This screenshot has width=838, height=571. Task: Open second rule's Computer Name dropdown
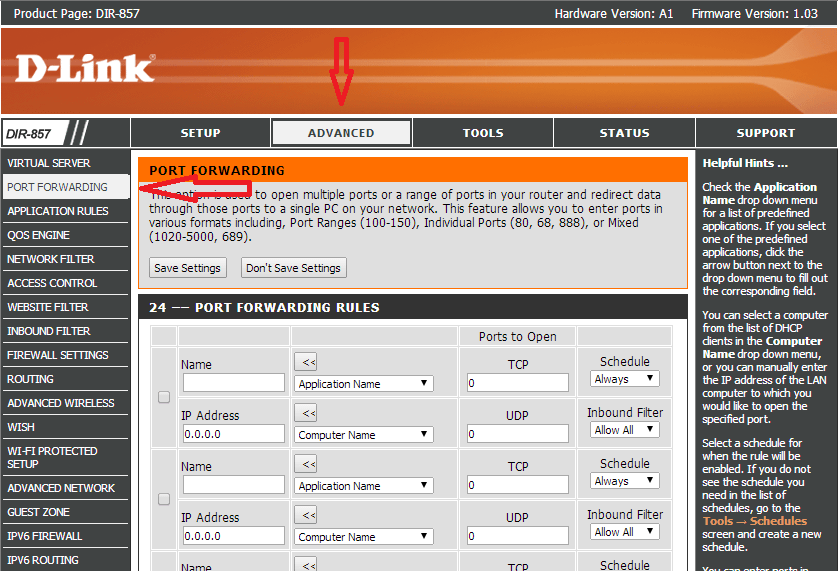tap(363, 537)
